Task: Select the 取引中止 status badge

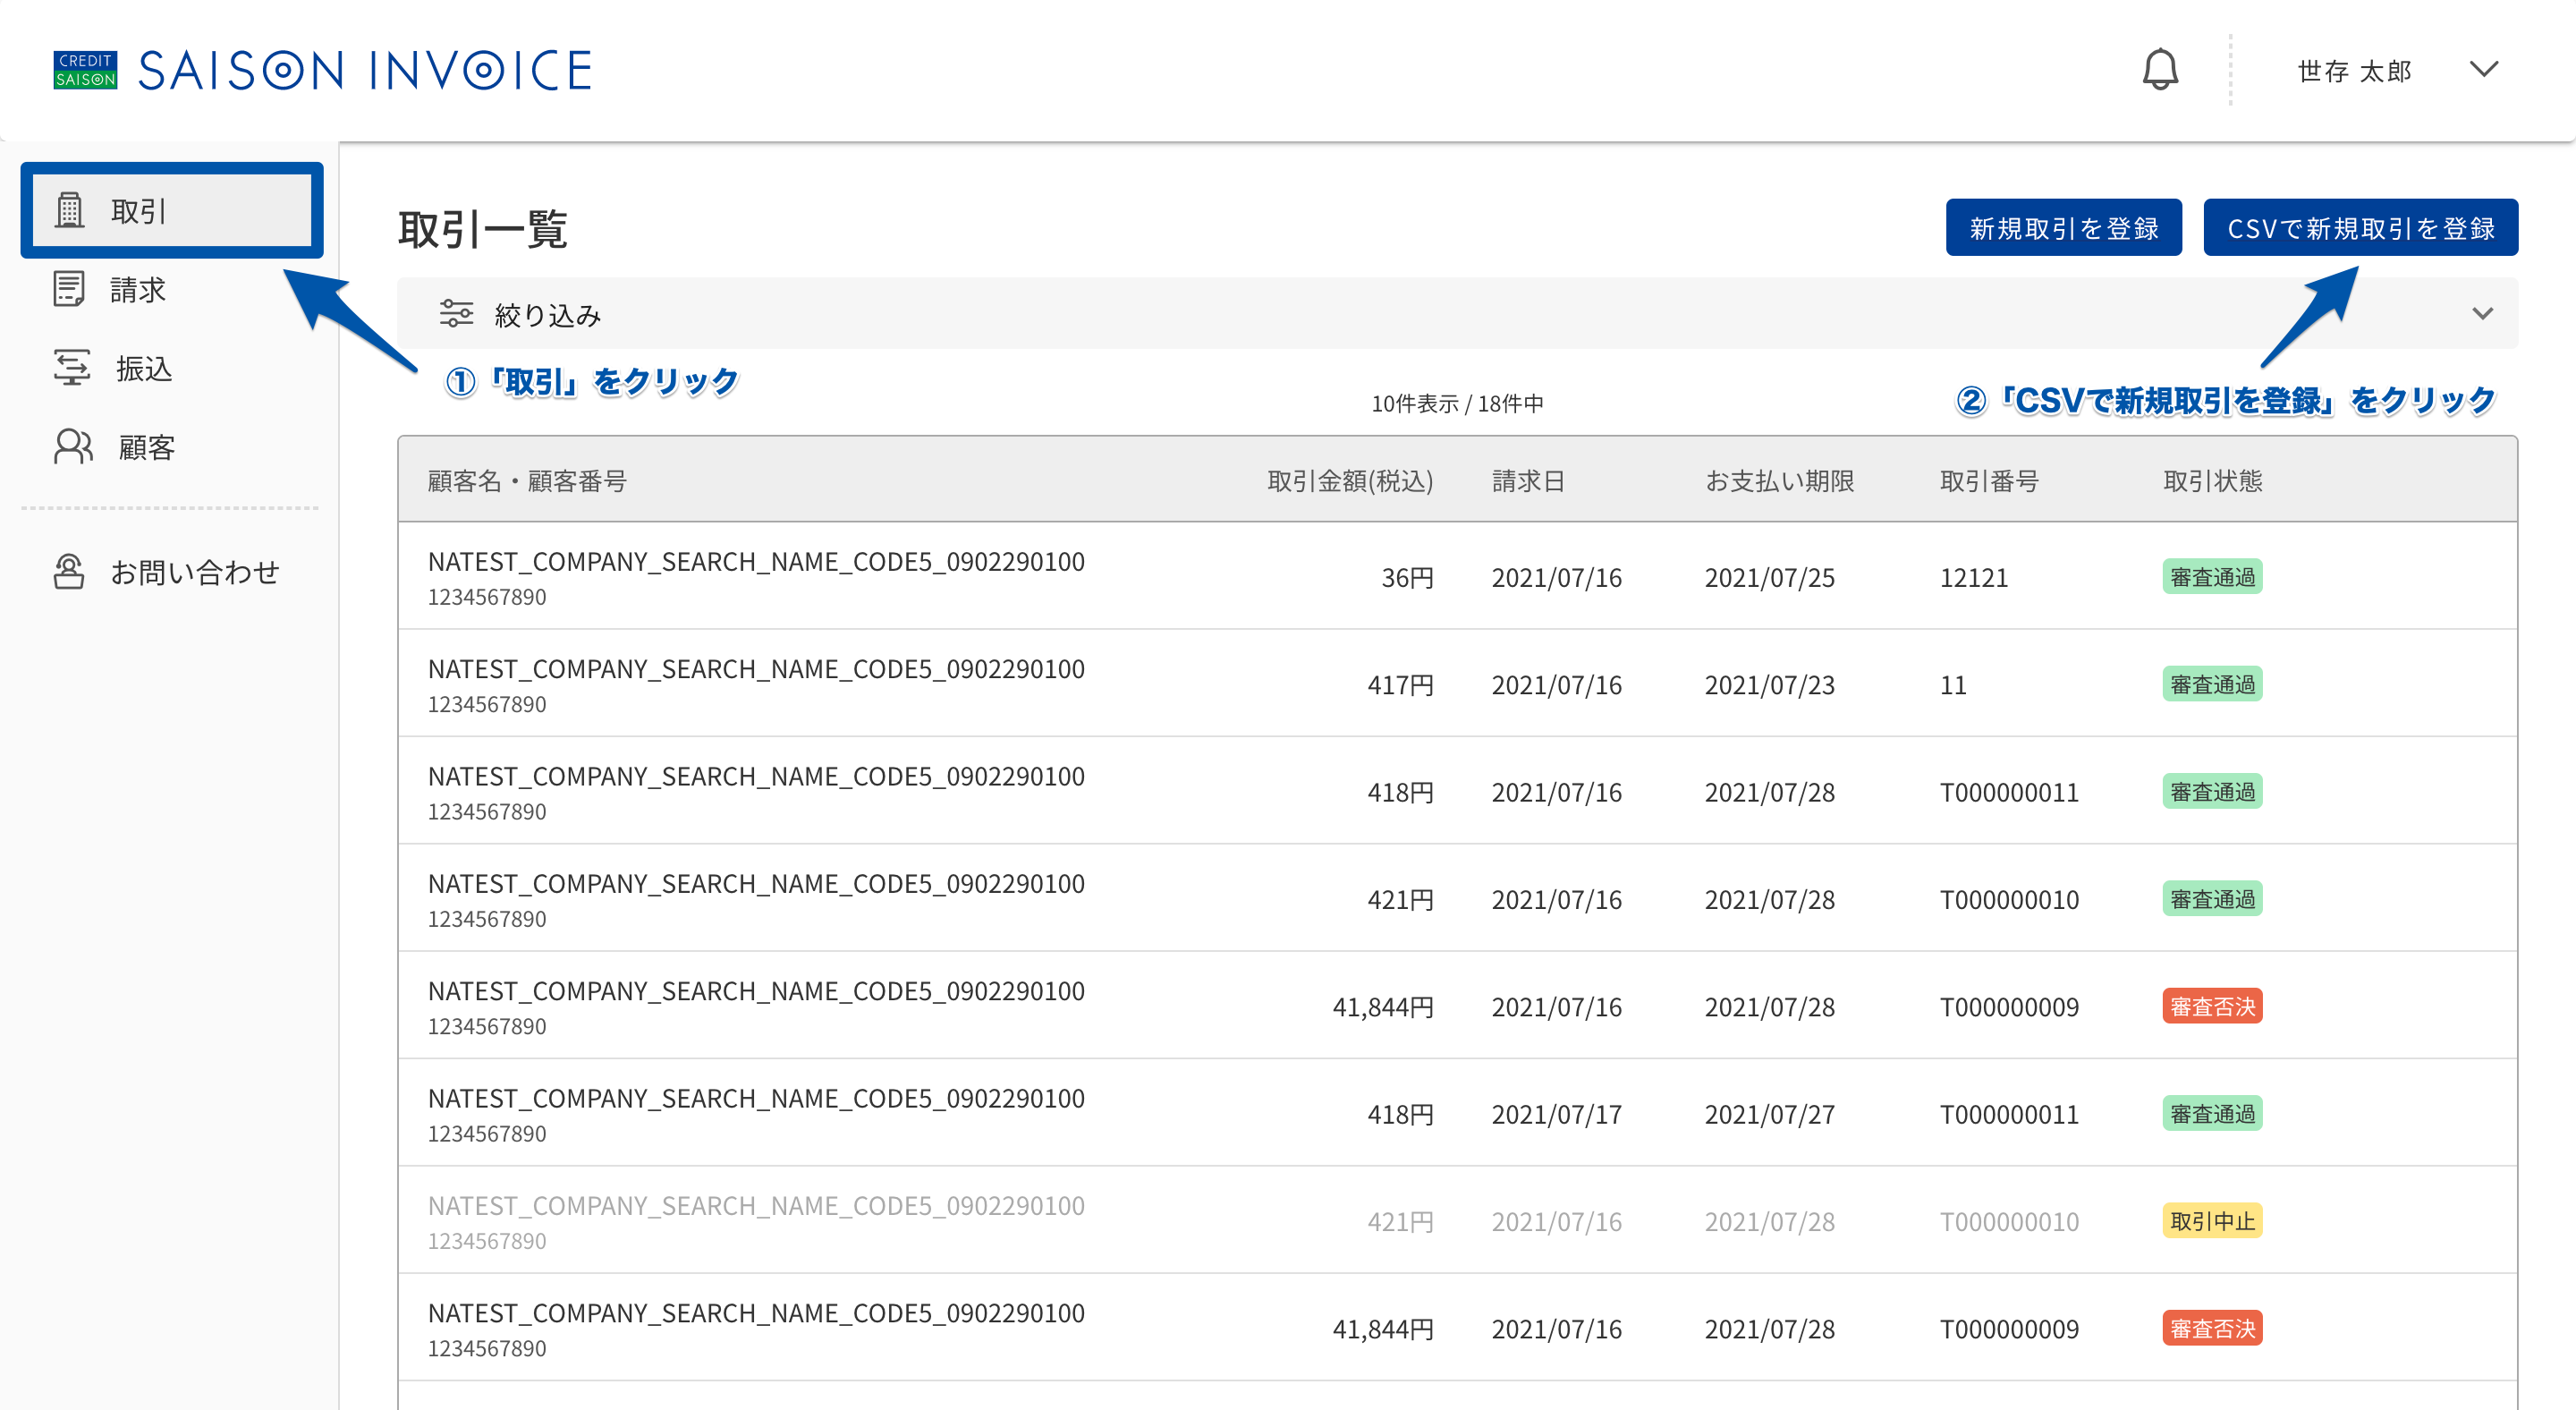Action: point(2212,1221)
